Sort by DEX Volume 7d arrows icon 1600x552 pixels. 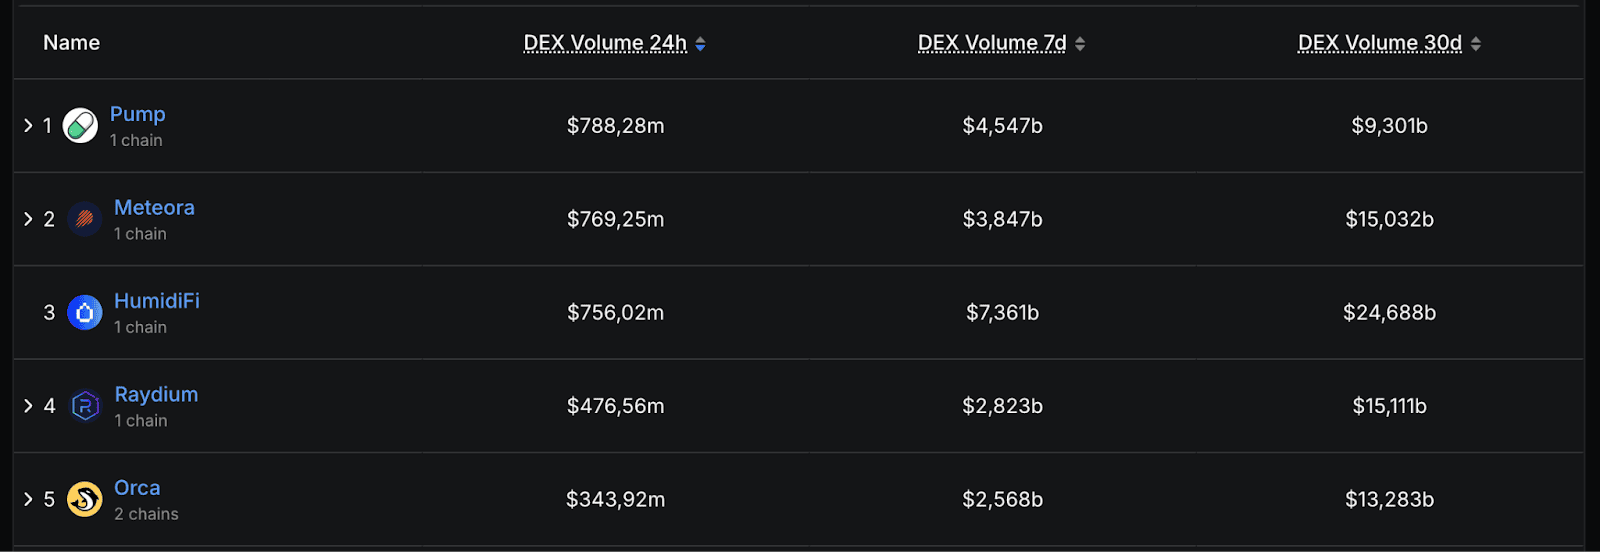point(1080,44)
